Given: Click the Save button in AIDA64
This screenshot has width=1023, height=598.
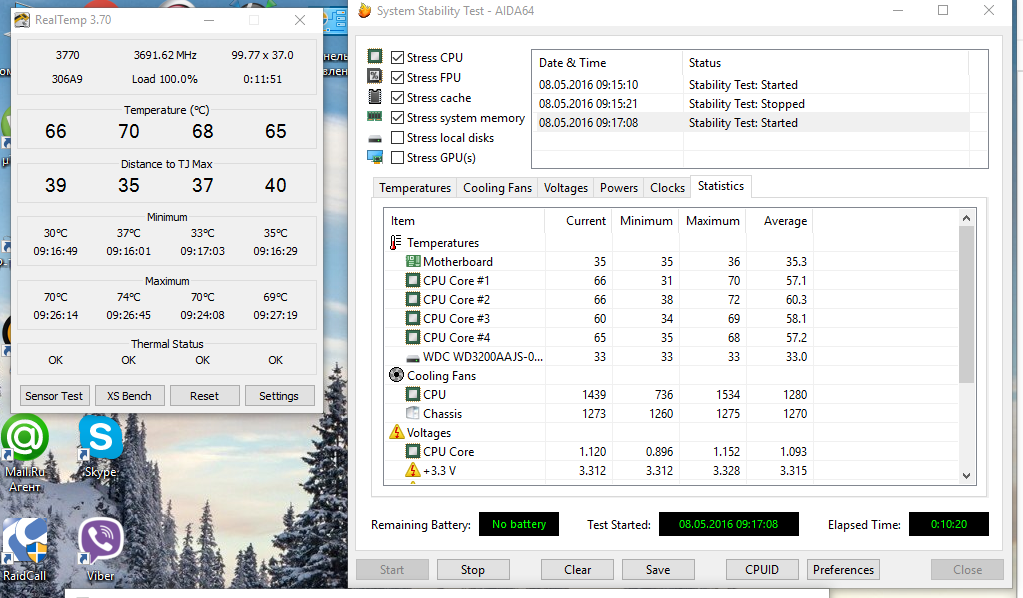Looking at the screenshot, I should [x=658, y=569].
